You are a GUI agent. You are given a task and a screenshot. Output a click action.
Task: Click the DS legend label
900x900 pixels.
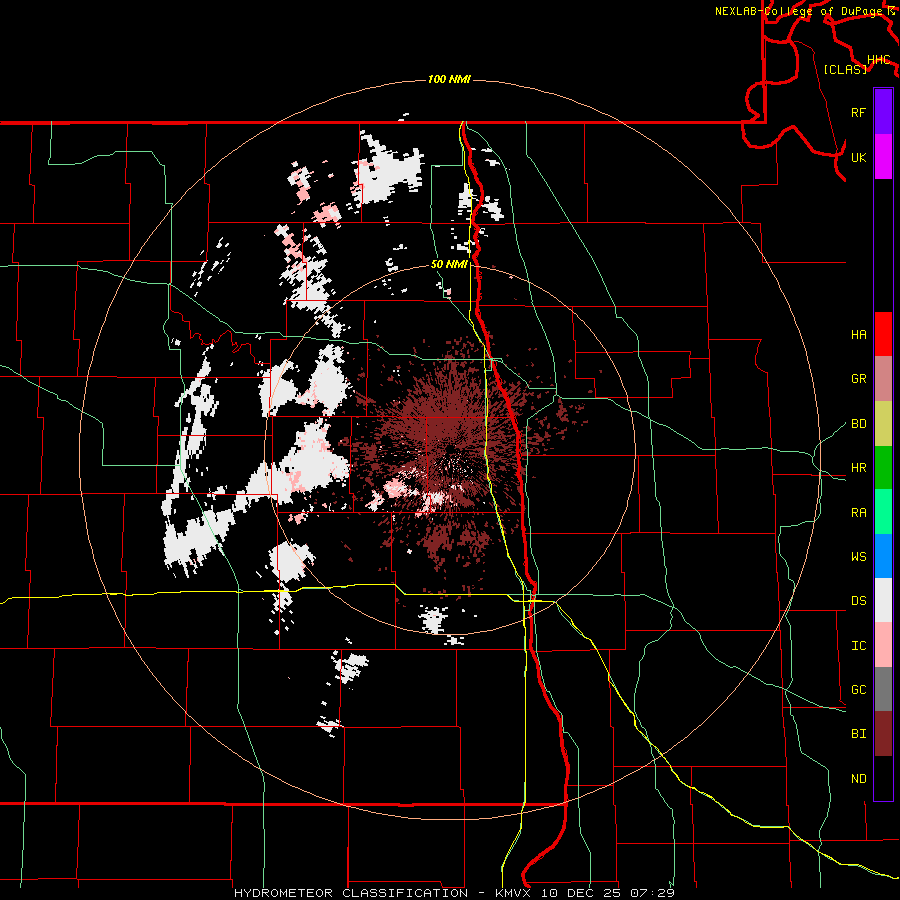(858, 601)
